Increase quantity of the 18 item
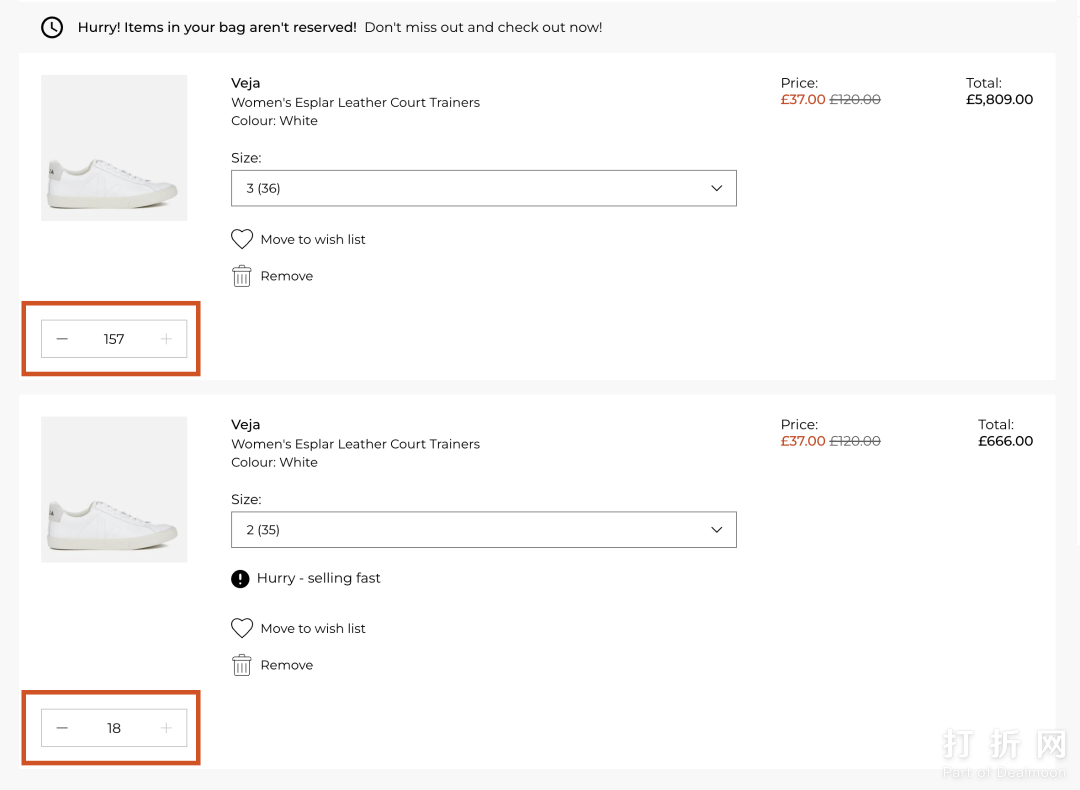Image resolution: width=1080 pixels, height=790 pixels. pyautogui.click(x=166, y=728)
